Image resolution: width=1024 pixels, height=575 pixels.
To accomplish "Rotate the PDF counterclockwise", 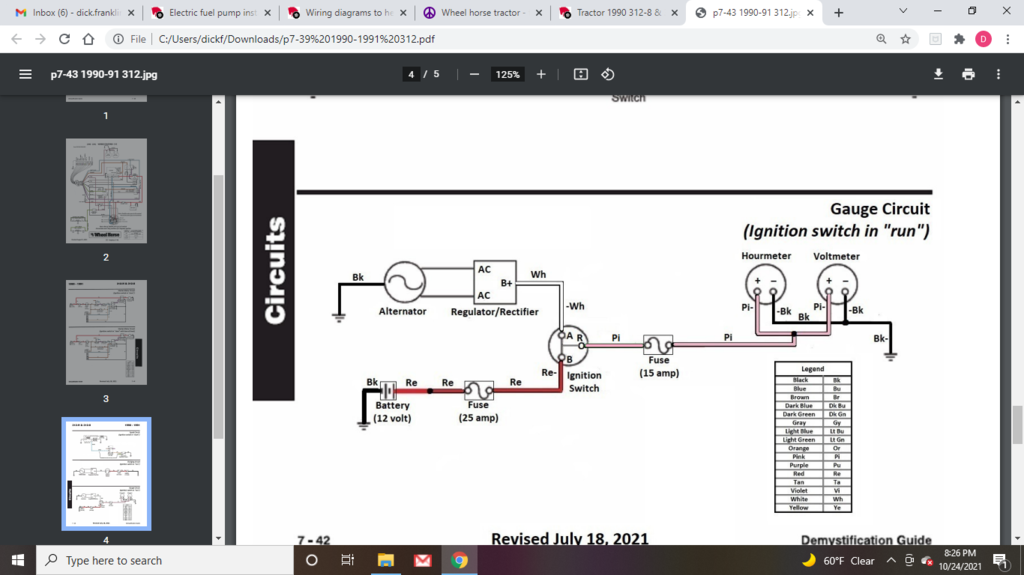I will click(x=608, y=74).
